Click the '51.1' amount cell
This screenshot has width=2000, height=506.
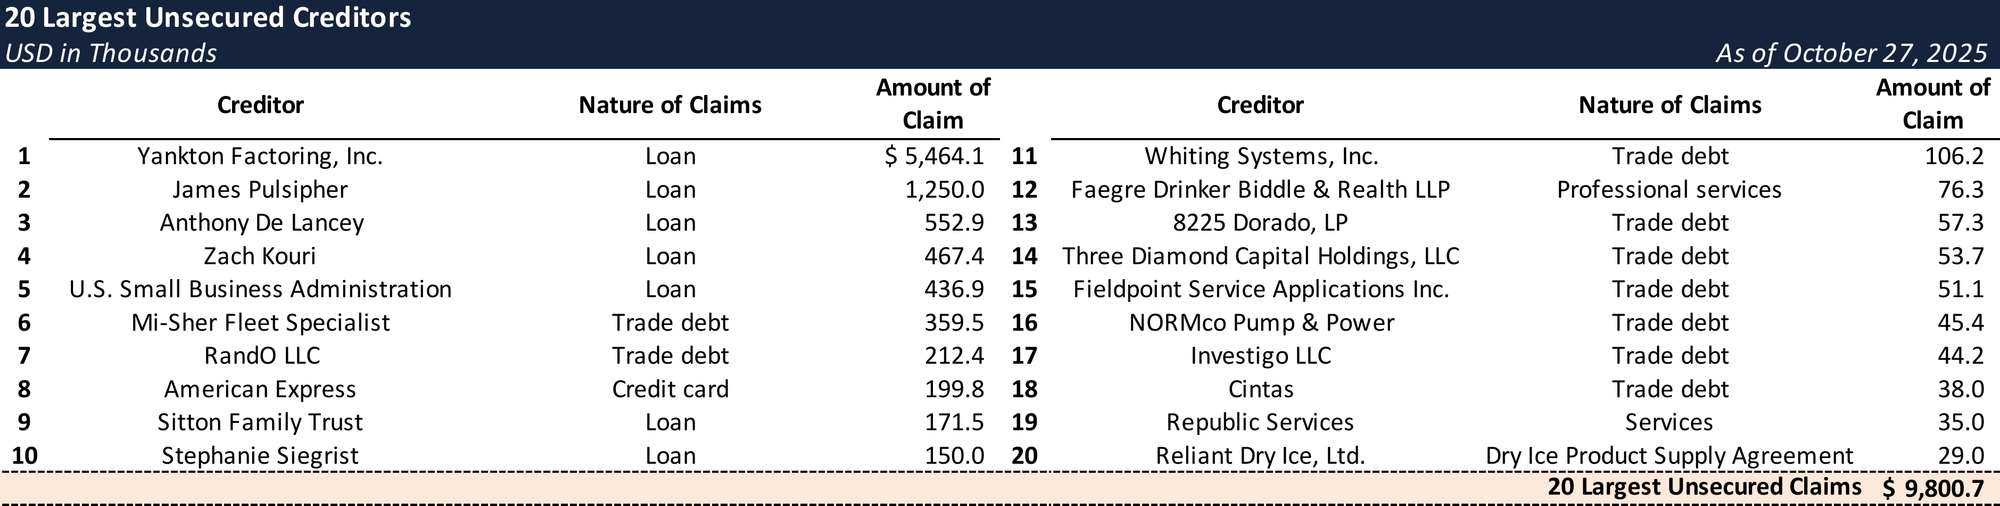coord(1961,290)
